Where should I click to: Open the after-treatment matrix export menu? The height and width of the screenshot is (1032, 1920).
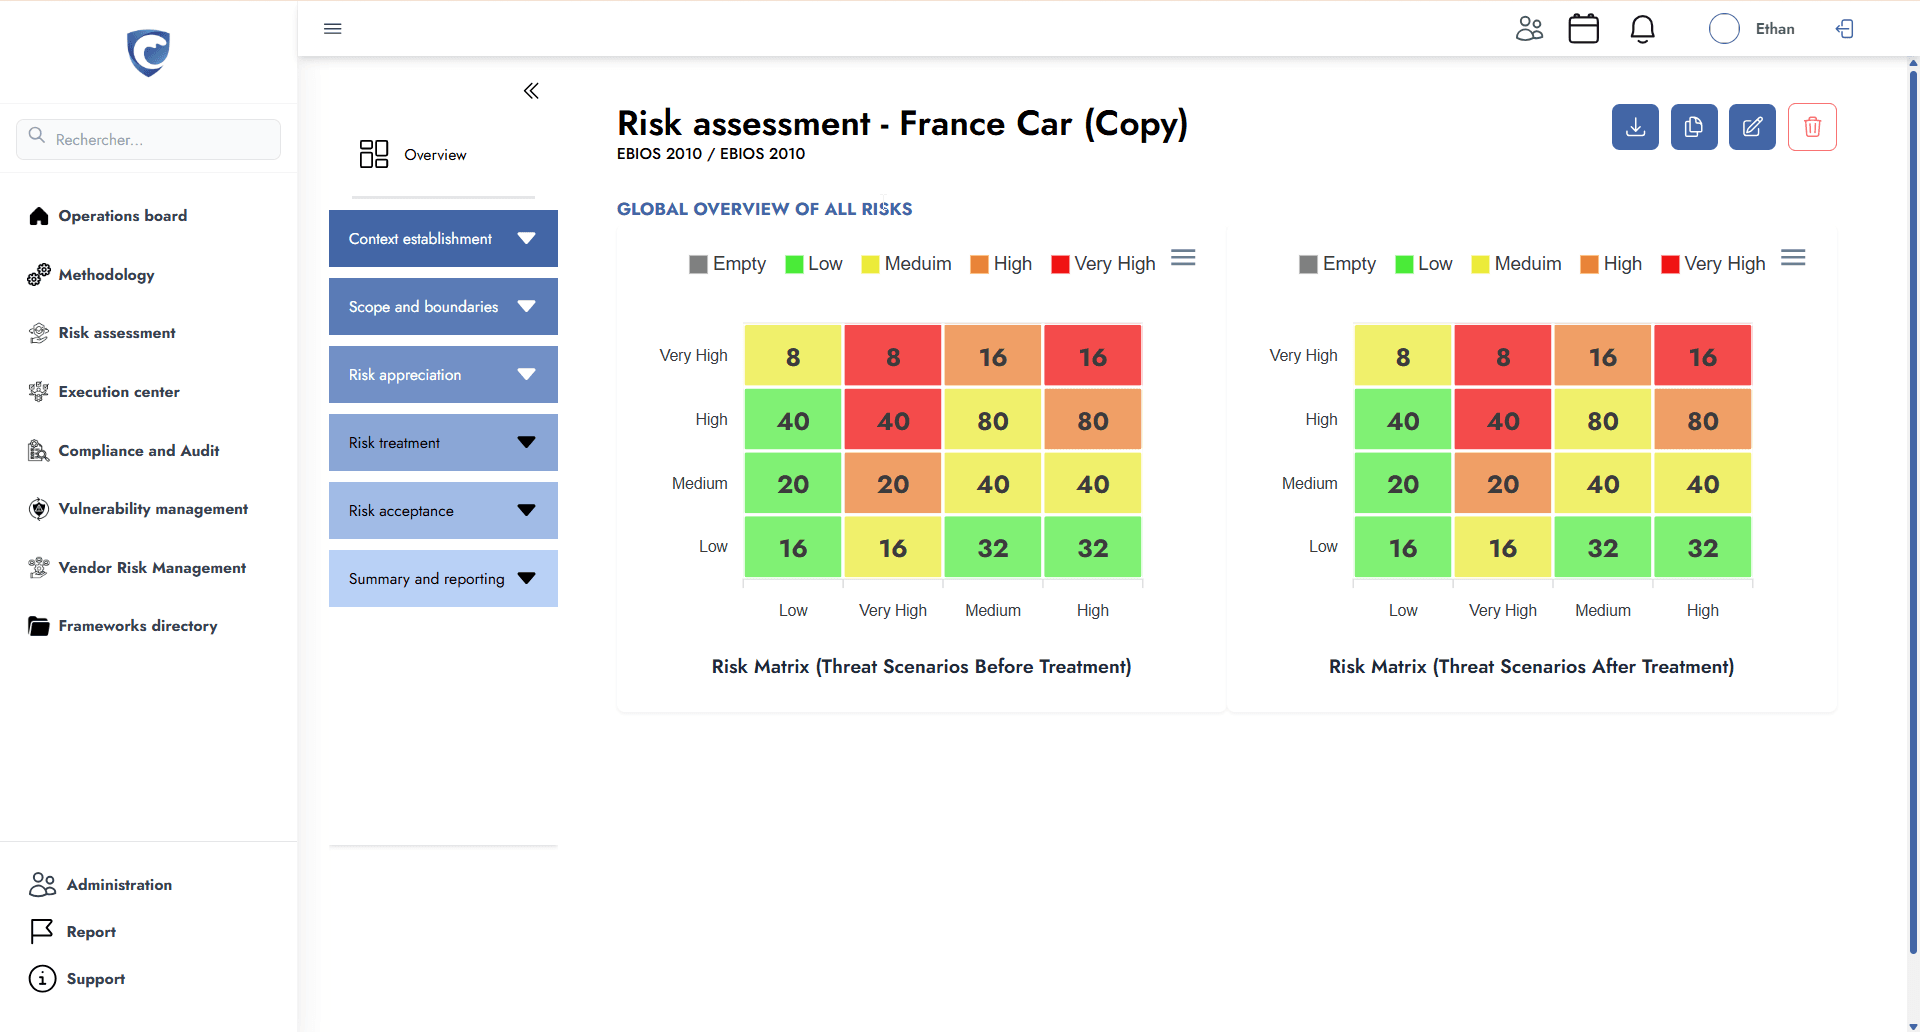[1793, 257]
